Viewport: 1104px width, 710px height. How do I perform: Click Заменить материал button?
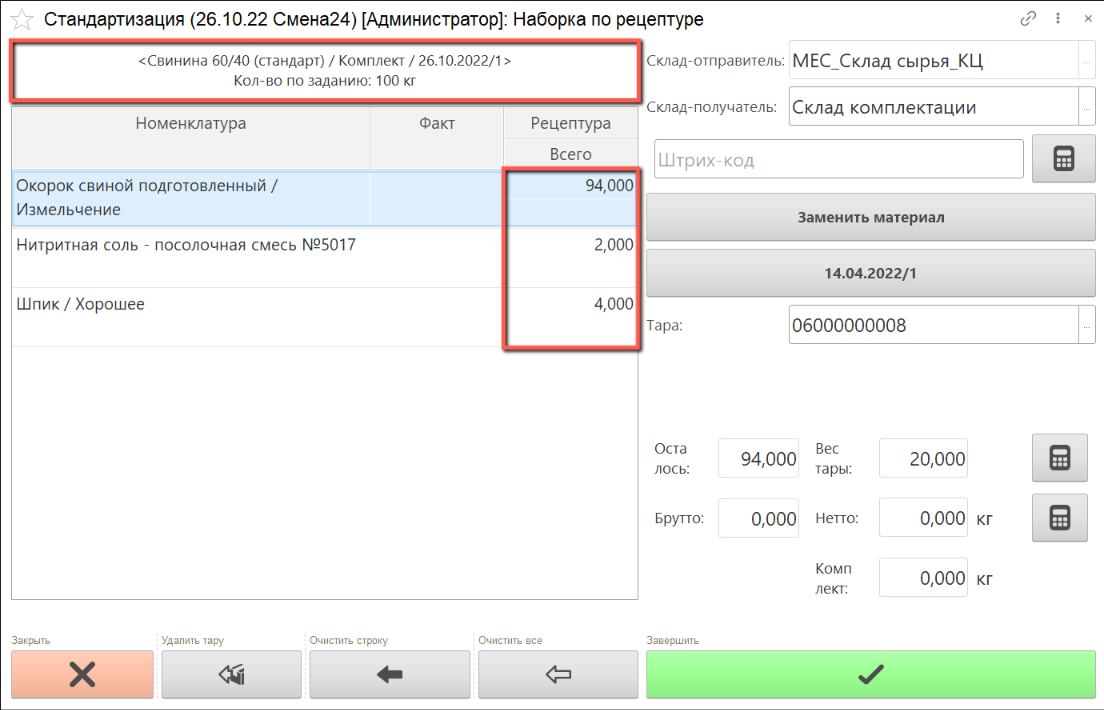pyautogui.click(x=870, y=217)
